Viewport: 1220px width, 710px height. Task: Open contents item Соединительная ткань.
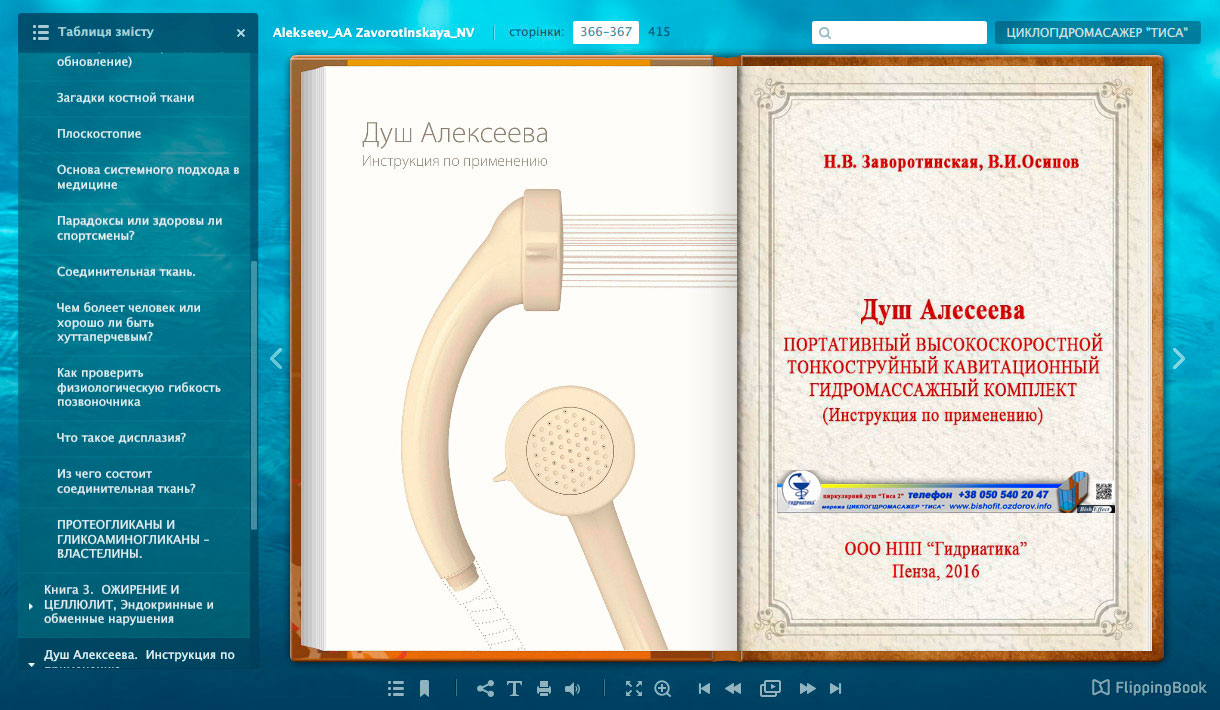click(x=126, y=272)
